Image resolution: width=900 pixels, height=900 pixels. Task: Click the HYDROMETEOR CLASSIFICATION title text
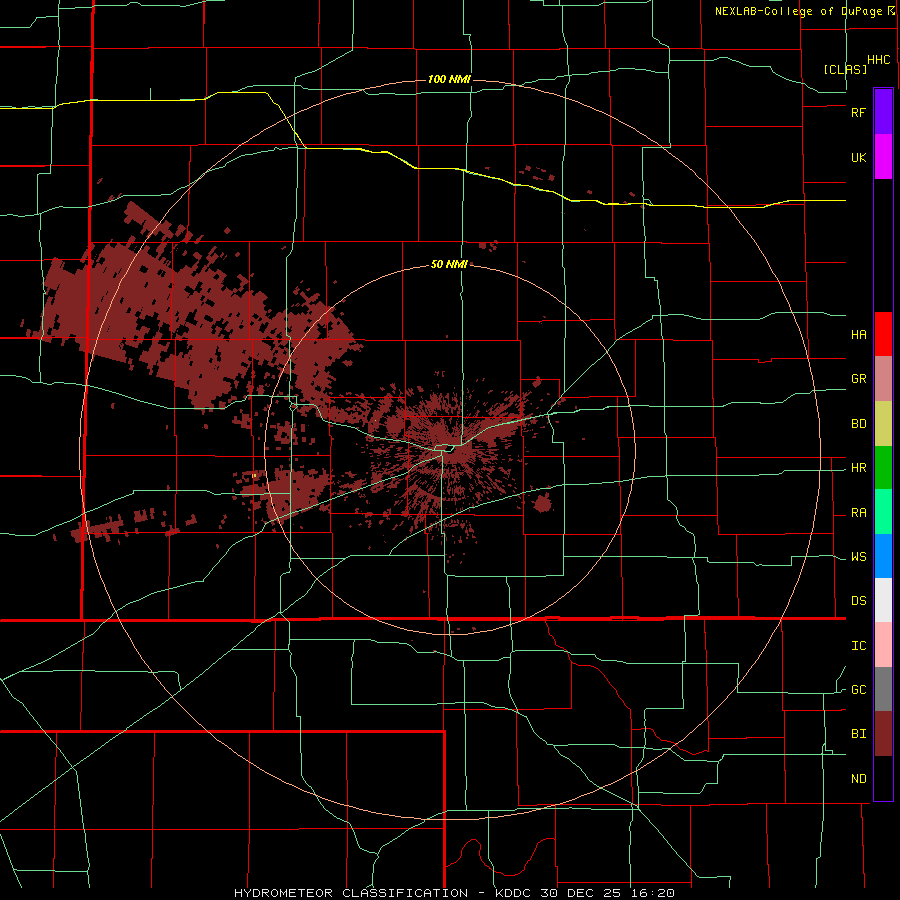pyautogui.click(x=351, y=893)
